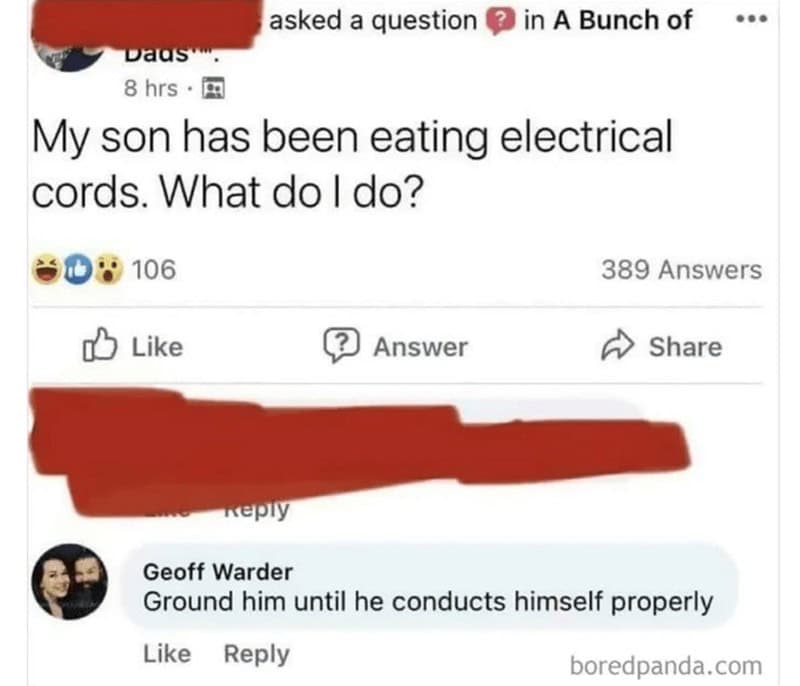This screenshot has height=686, width=800.
Task: Reply to Geoff Warder's comment
Action: tap(256, 654)
